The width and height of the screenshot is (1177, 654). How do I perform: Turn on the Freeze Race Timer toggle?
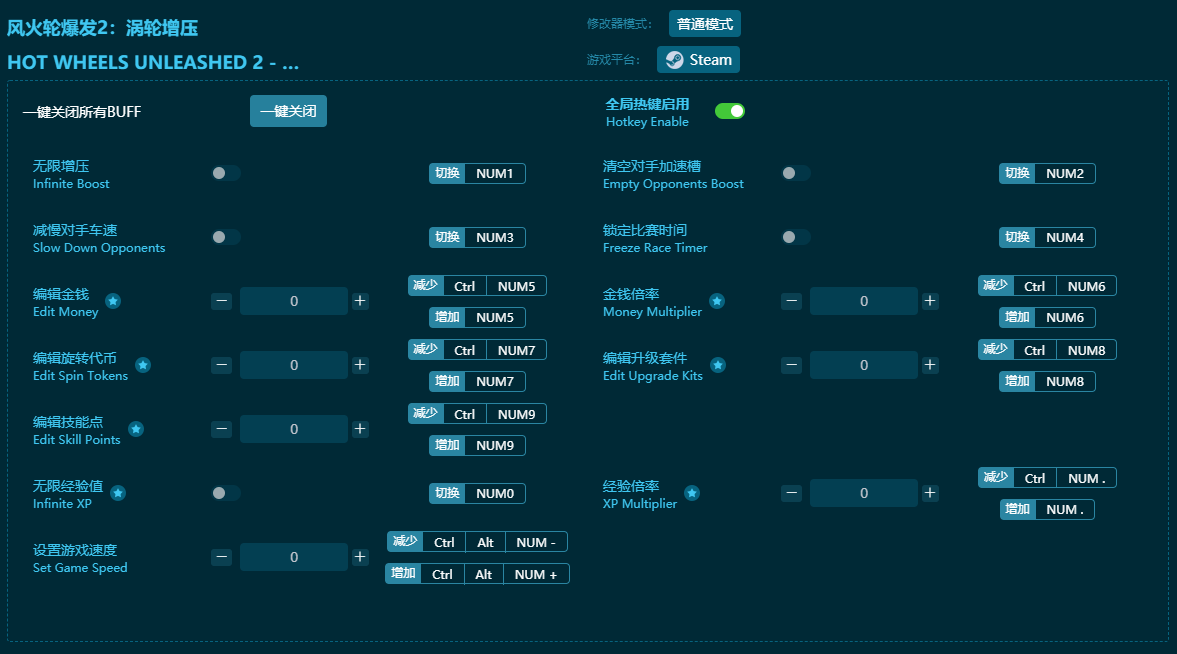click(x=796, y=237)
